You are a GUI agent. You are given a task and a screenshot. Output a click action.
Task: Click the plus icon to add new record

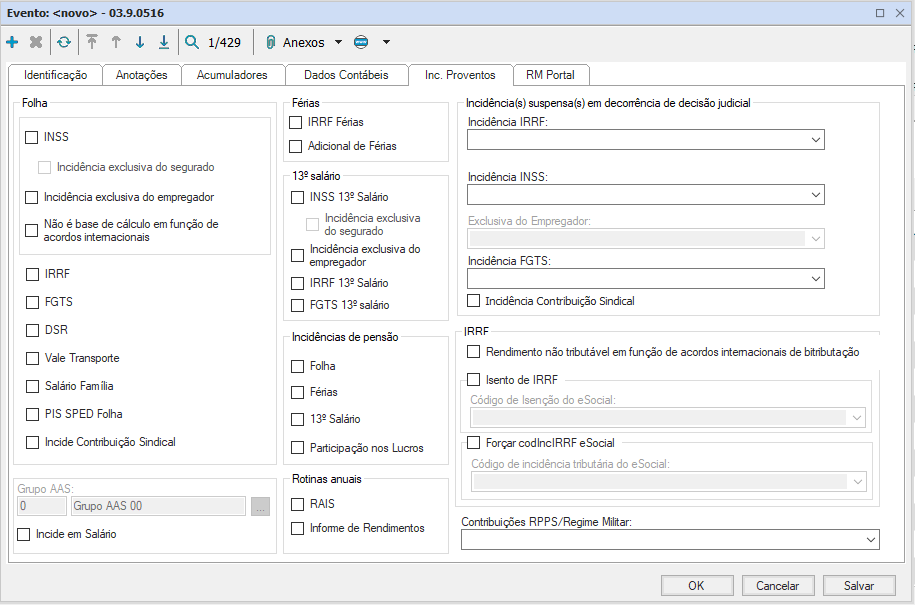pos(12,42)
